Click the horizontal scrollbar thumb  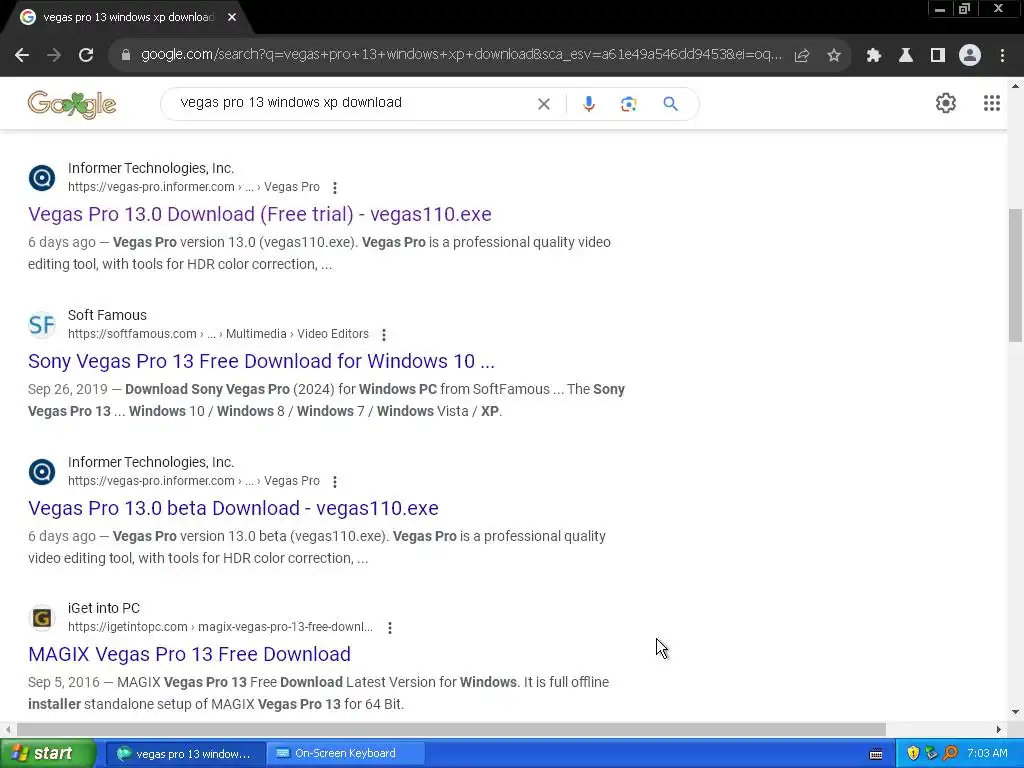pyautogui.click(x=451, y=729)
